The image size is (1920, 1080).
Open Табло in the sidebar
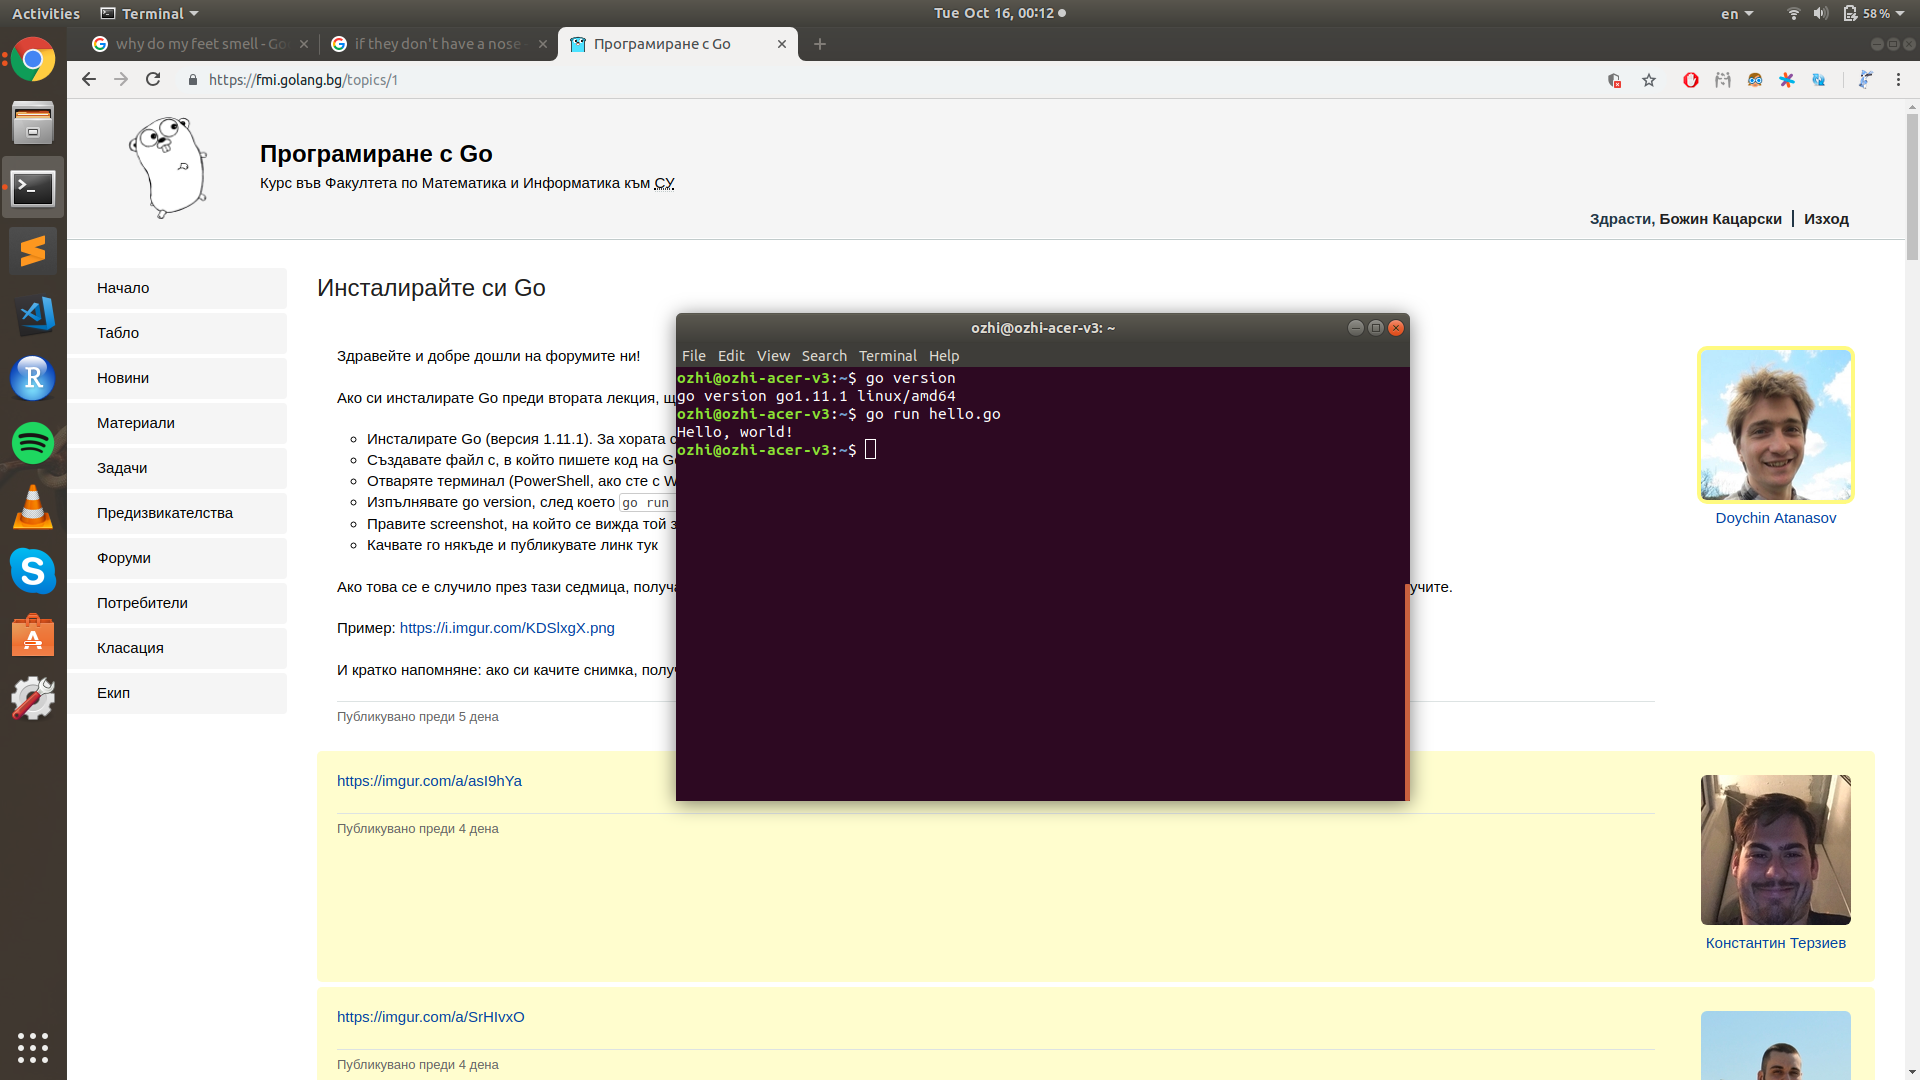coord(177,333)
